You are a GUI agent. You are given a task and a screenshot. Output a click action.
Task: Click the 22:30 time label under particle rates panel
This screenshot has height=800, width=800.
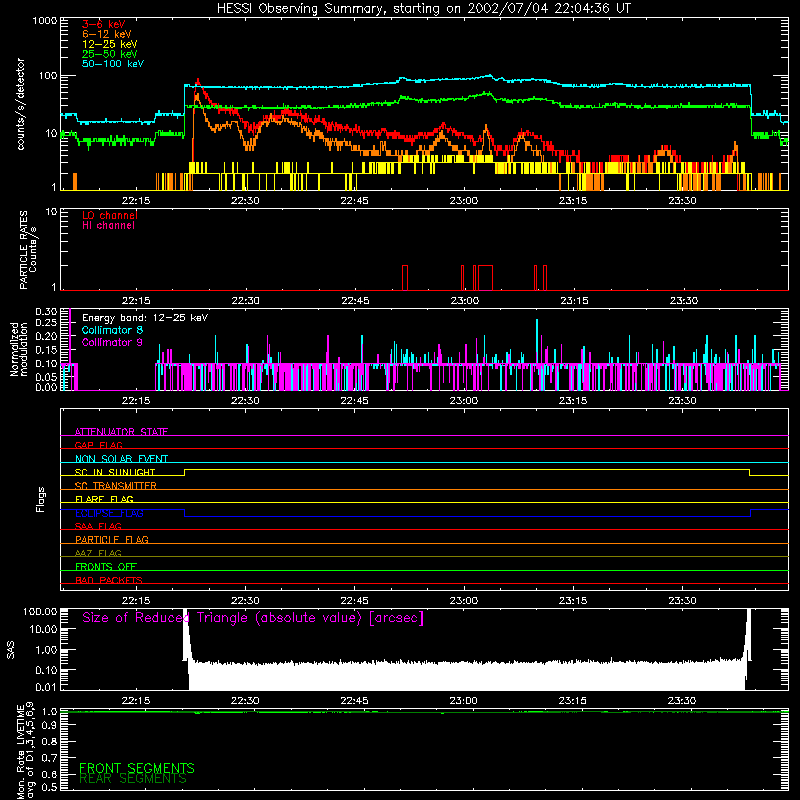[x=245, y=301]
